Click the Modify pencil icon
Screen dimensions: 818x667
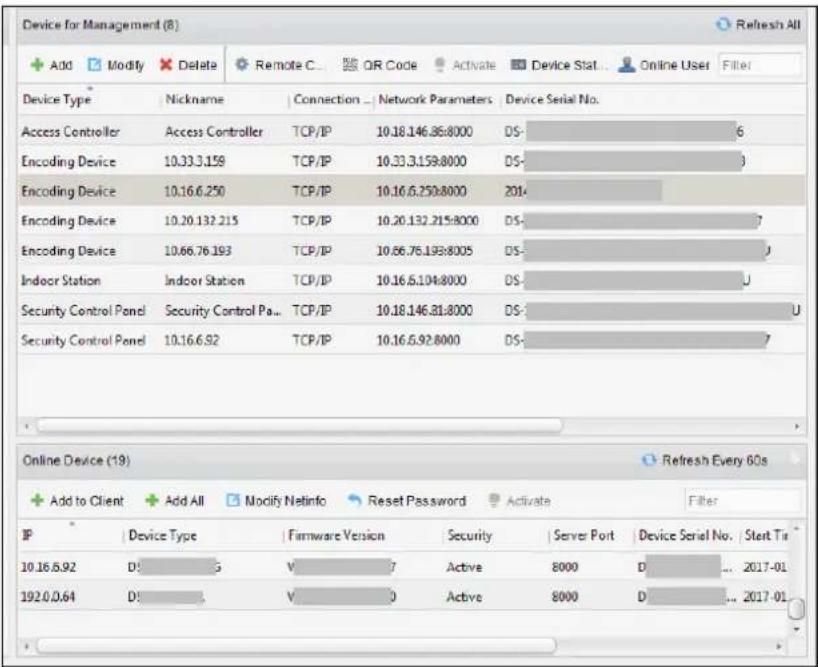click(94, 65)
